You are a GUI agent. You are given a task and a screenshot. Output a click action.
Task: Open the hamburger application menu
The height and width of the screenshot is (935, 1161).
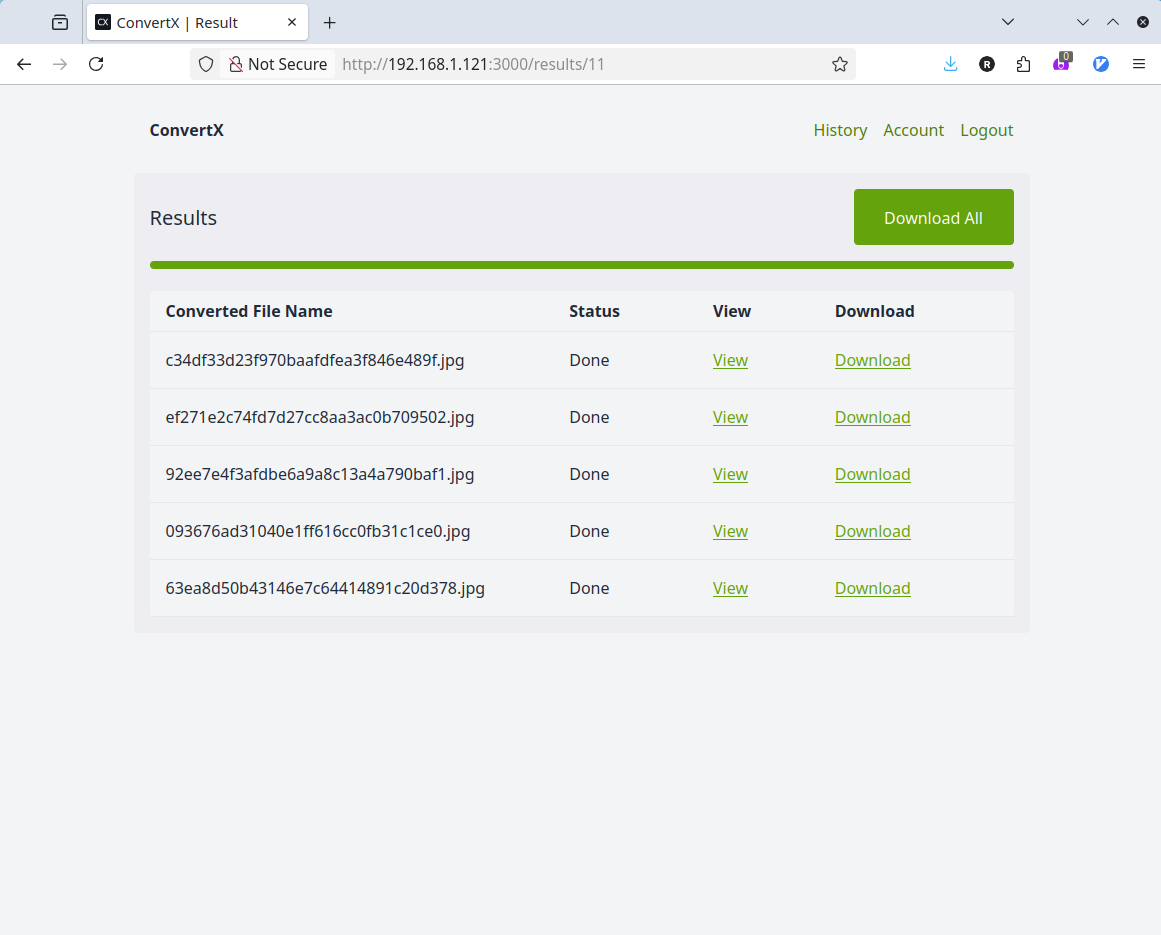click(x=1138, y=63)
